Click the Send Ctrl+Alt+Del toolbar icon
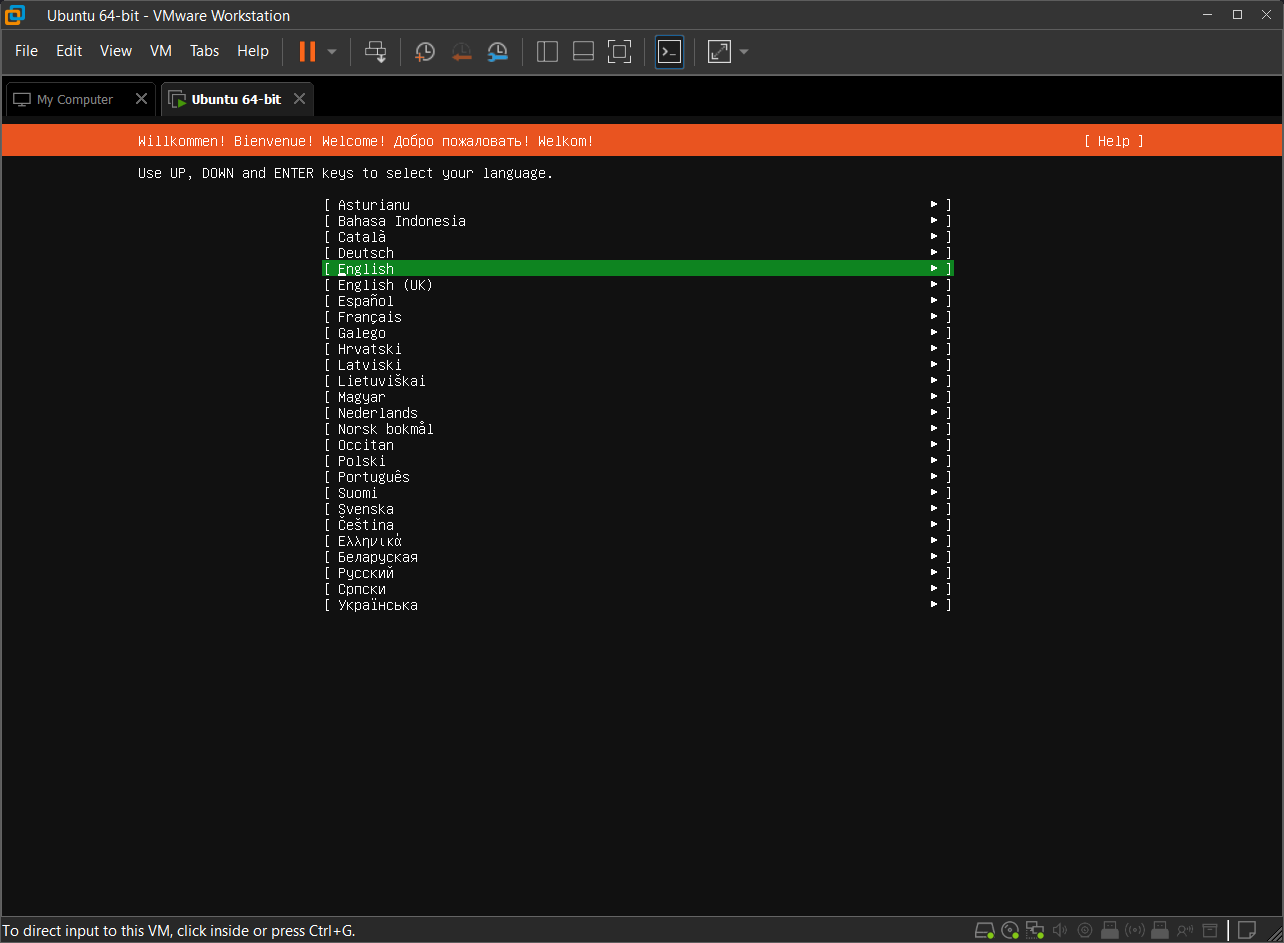The height and width of the screenshot is (943, 1284). [x=376, y=51]
